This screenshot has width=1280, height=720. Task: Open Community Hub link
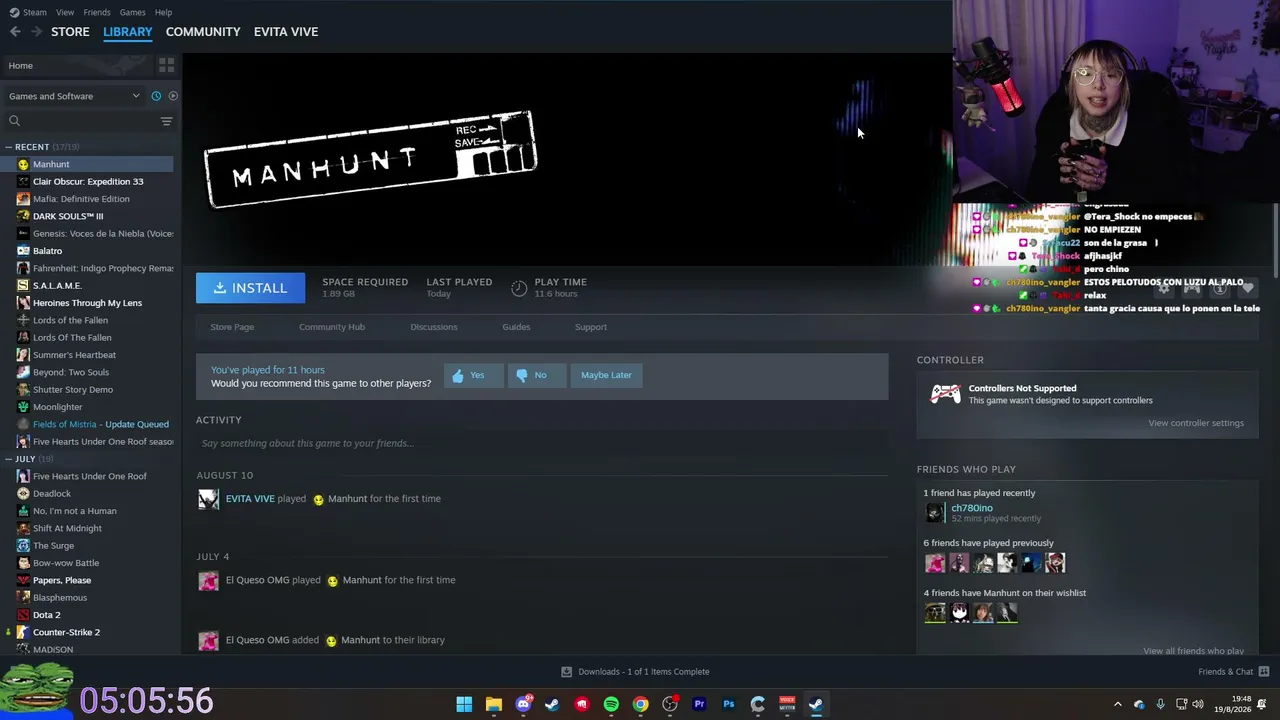332,327
